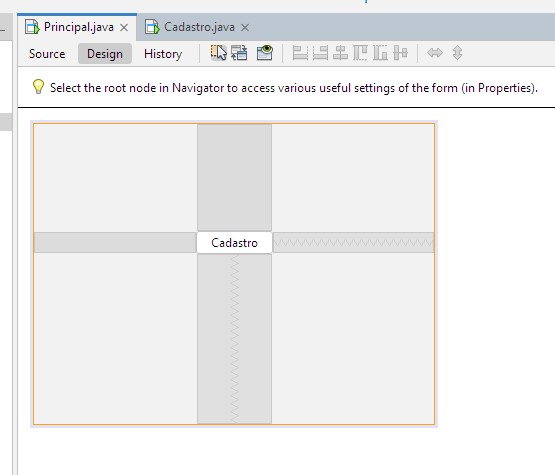Image resolution: width=555 pixels, height=475 pixels.
Task: Center components vertically
Action: pyautogui.click(x=400, y=53)
